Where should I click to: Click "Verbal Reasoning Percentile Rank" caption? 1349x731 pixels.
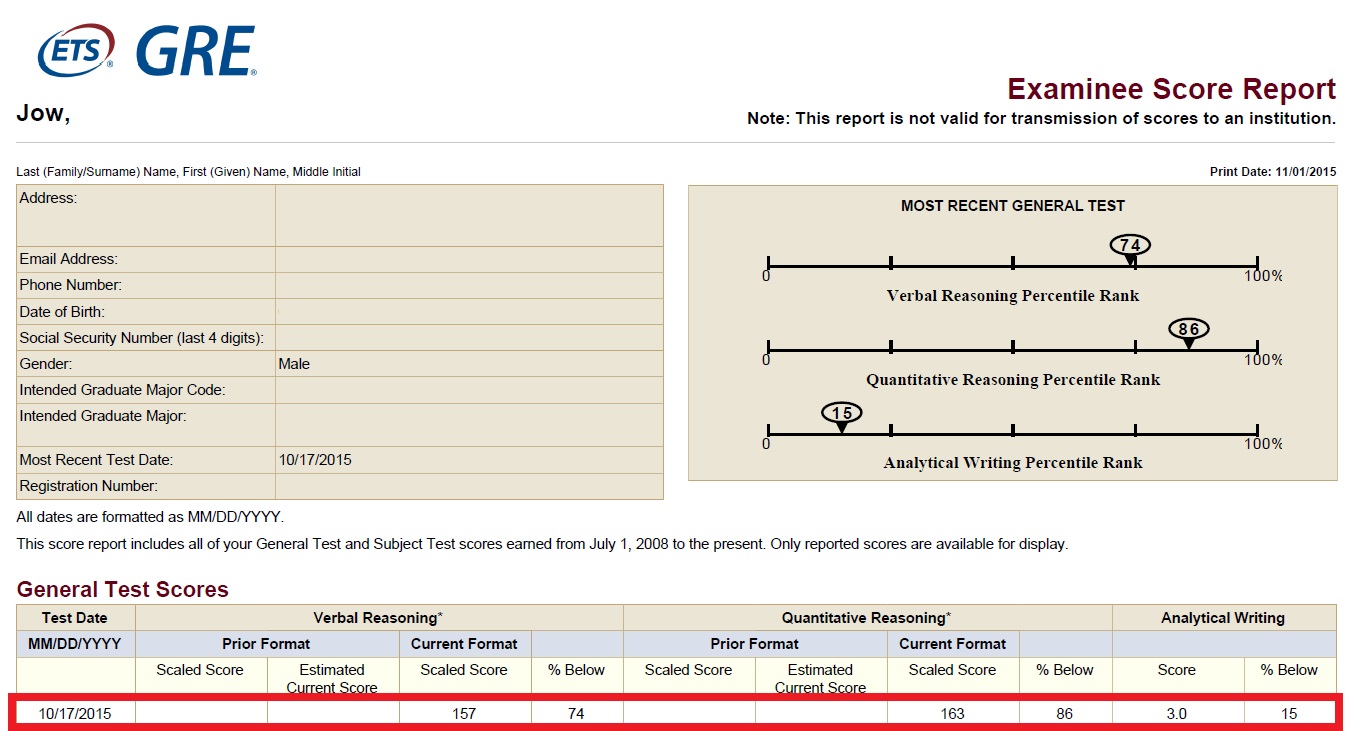(1013, 296)
